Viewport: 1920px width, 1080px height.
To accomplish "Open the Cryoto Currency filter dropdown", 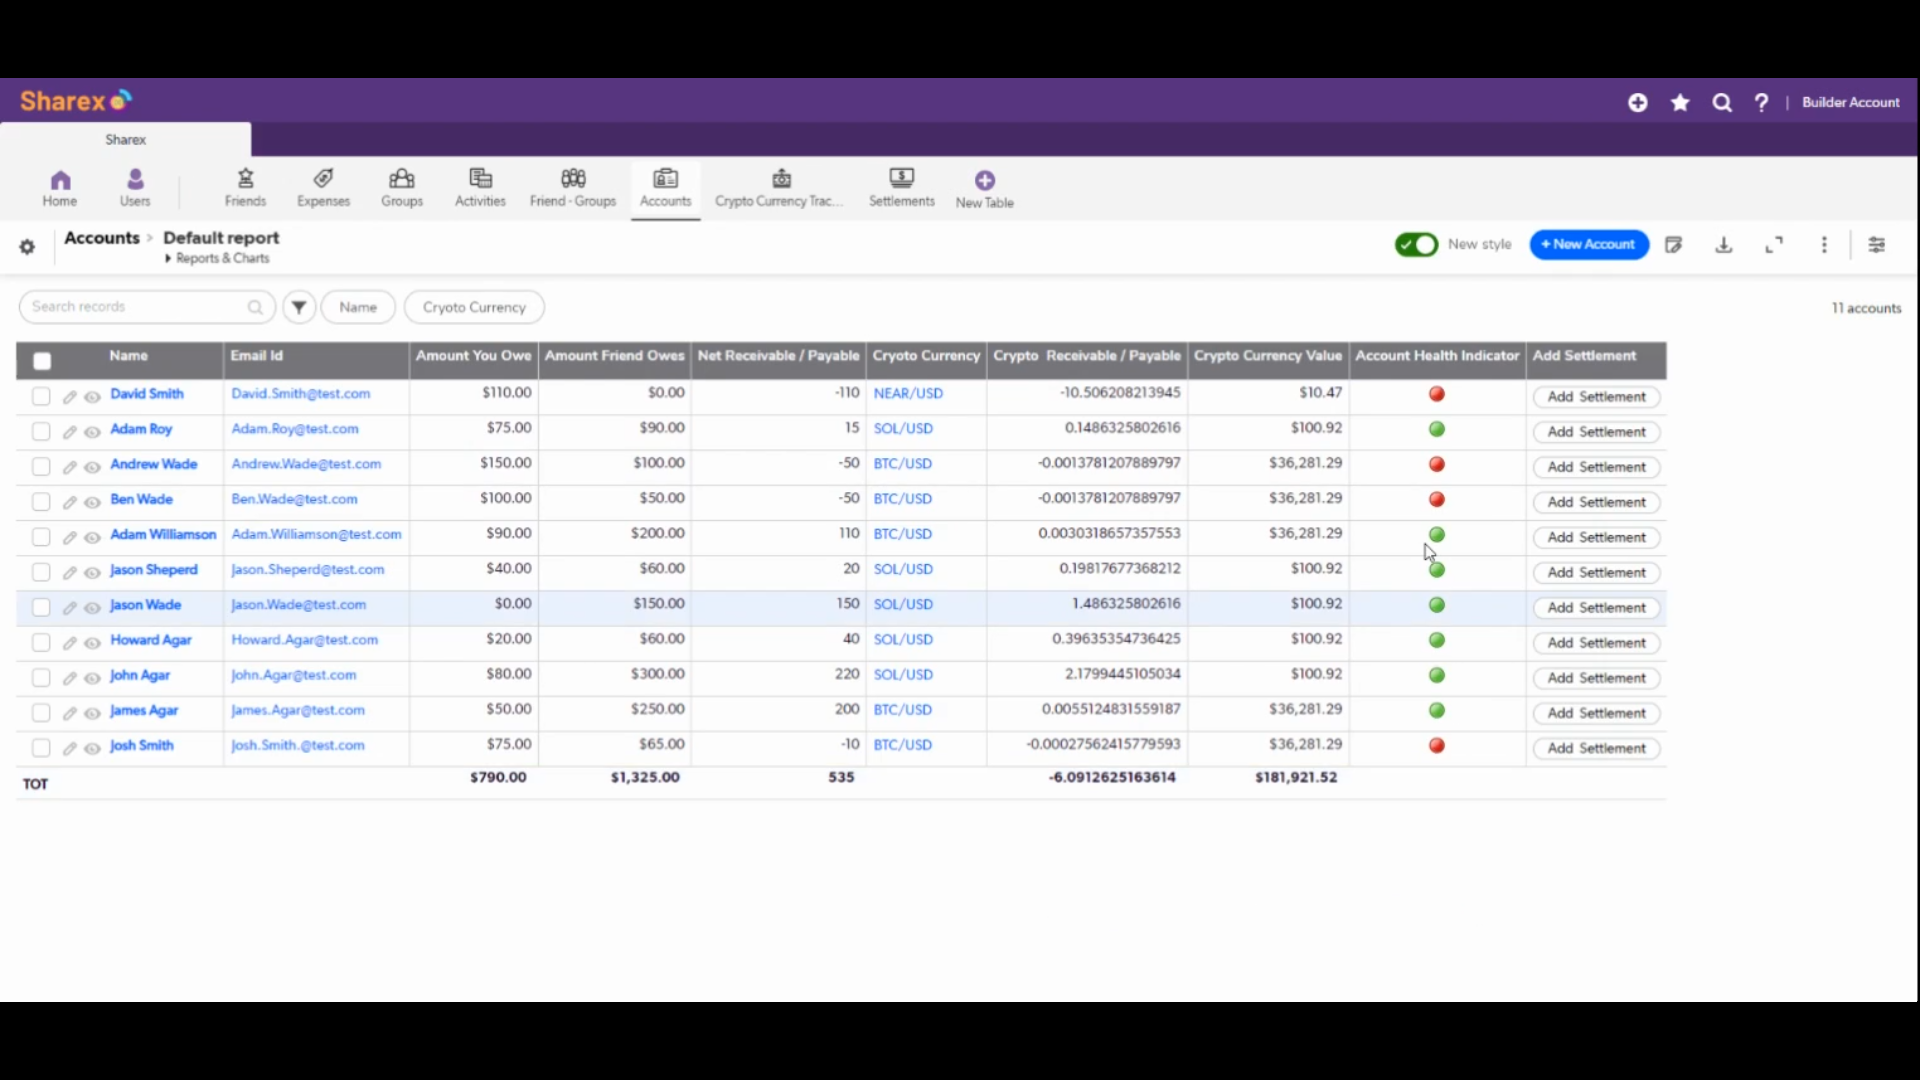I will pos(474,307).
